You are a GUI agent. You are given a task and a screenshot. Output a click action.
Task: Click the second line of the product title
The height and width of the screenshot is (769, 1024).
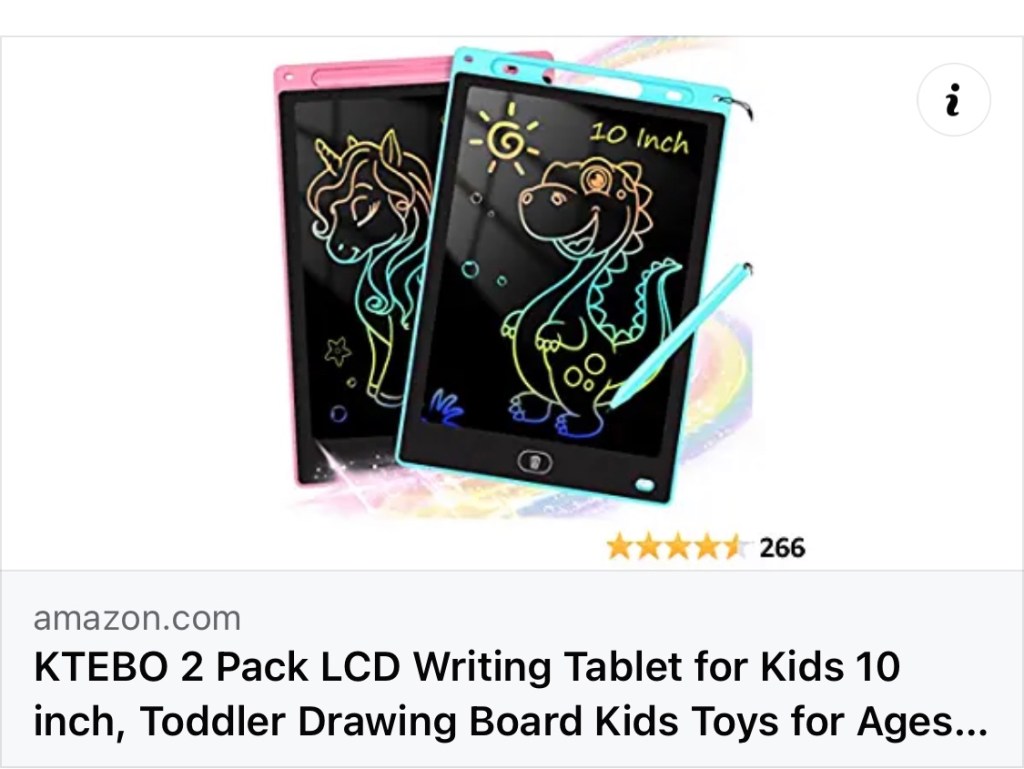510,721
